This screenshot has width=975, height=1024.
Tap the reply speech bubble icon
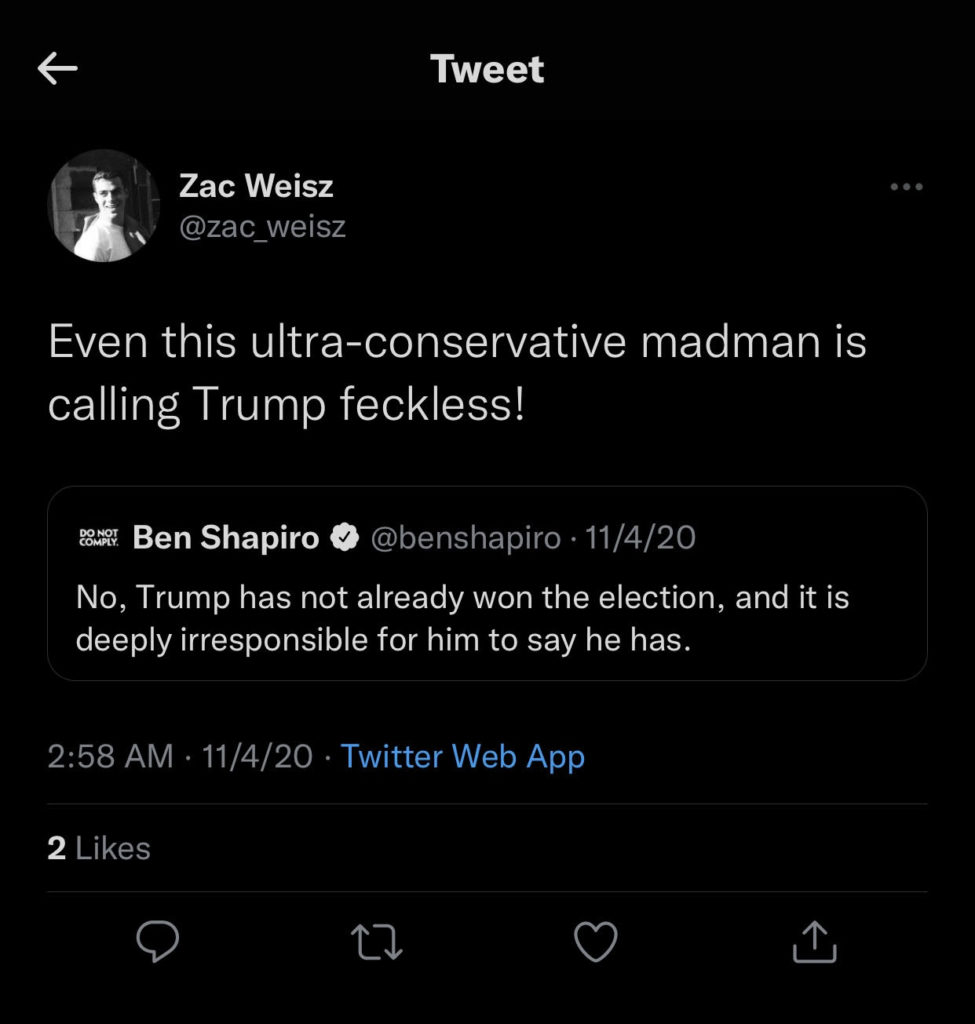point(157,941)
